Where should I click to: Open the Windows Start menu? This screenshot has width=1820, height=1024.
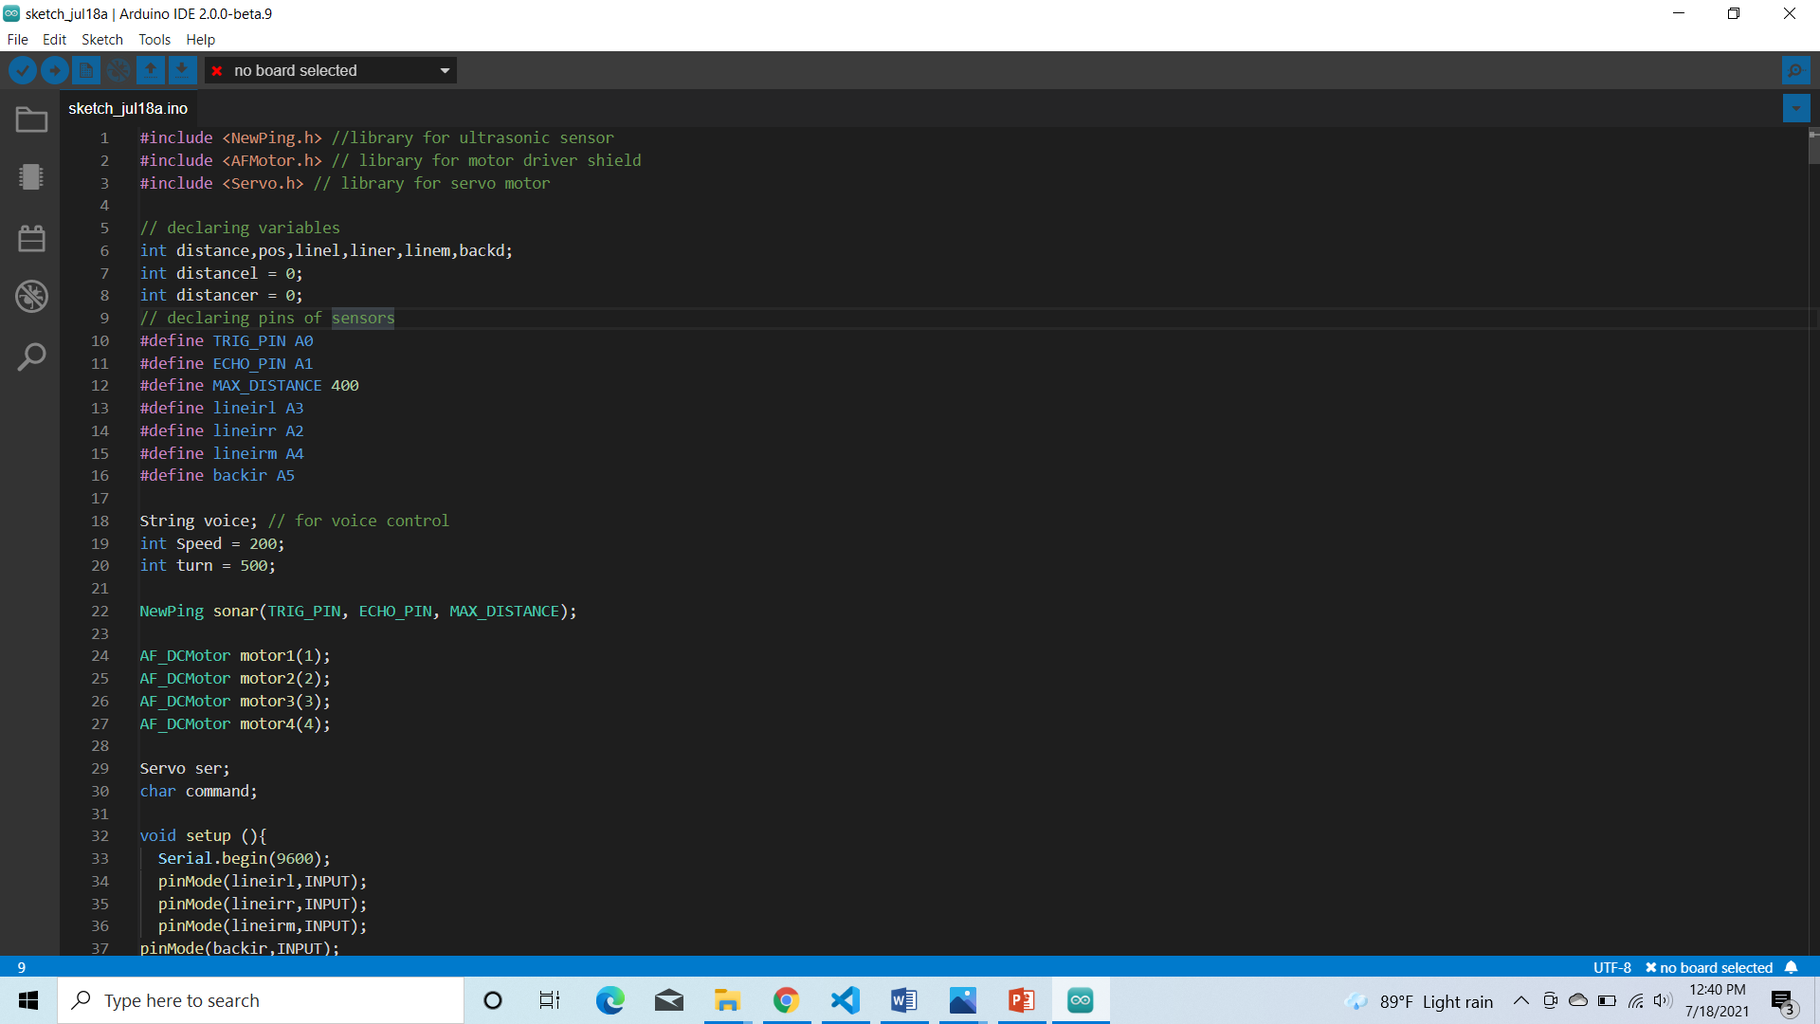[x=28, y=1000]
